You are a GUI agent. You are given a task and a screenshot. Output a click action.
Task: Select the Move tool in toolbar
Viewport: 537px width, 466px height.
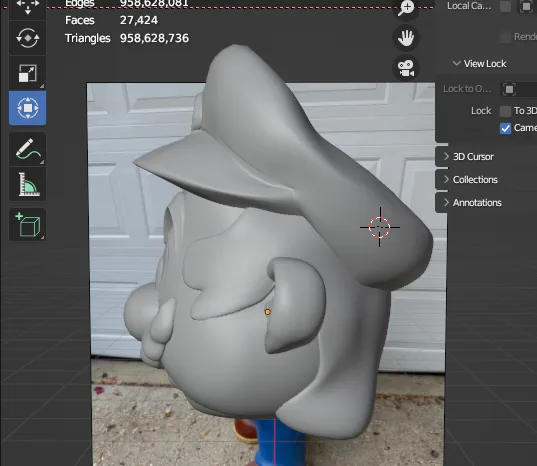(x=27, y=7)
